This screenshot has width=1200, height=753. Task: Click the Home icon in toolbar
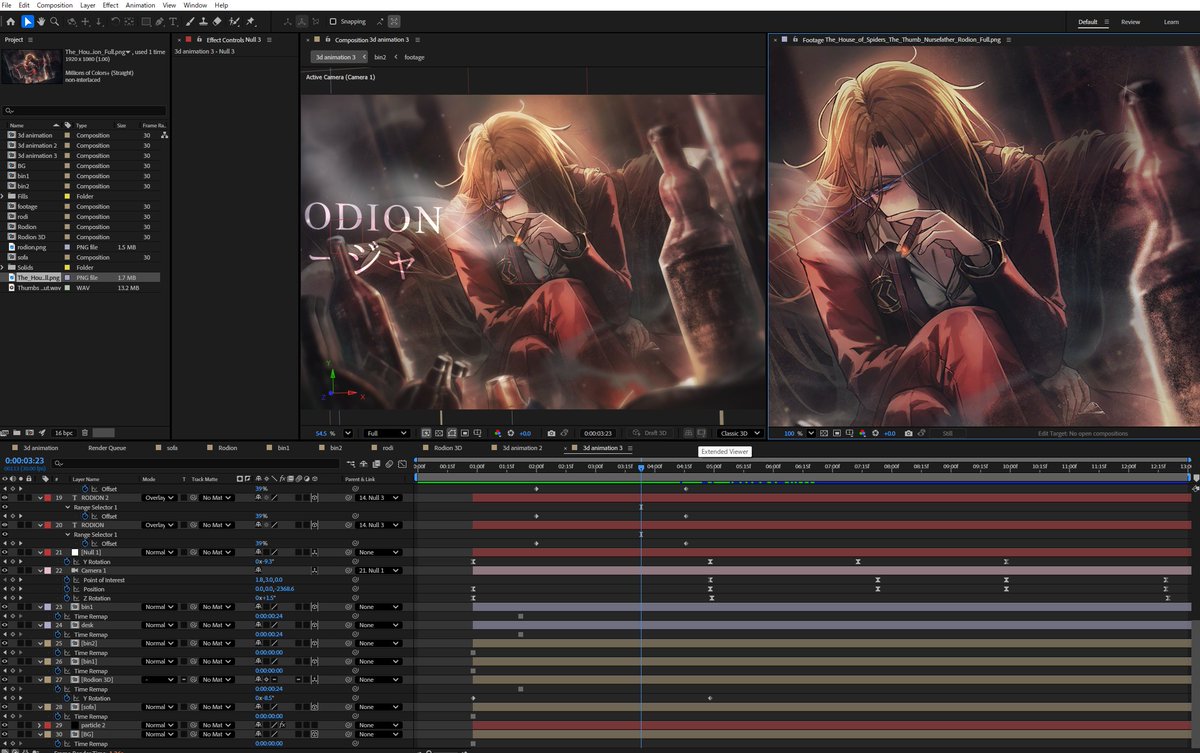pos(10,21)
